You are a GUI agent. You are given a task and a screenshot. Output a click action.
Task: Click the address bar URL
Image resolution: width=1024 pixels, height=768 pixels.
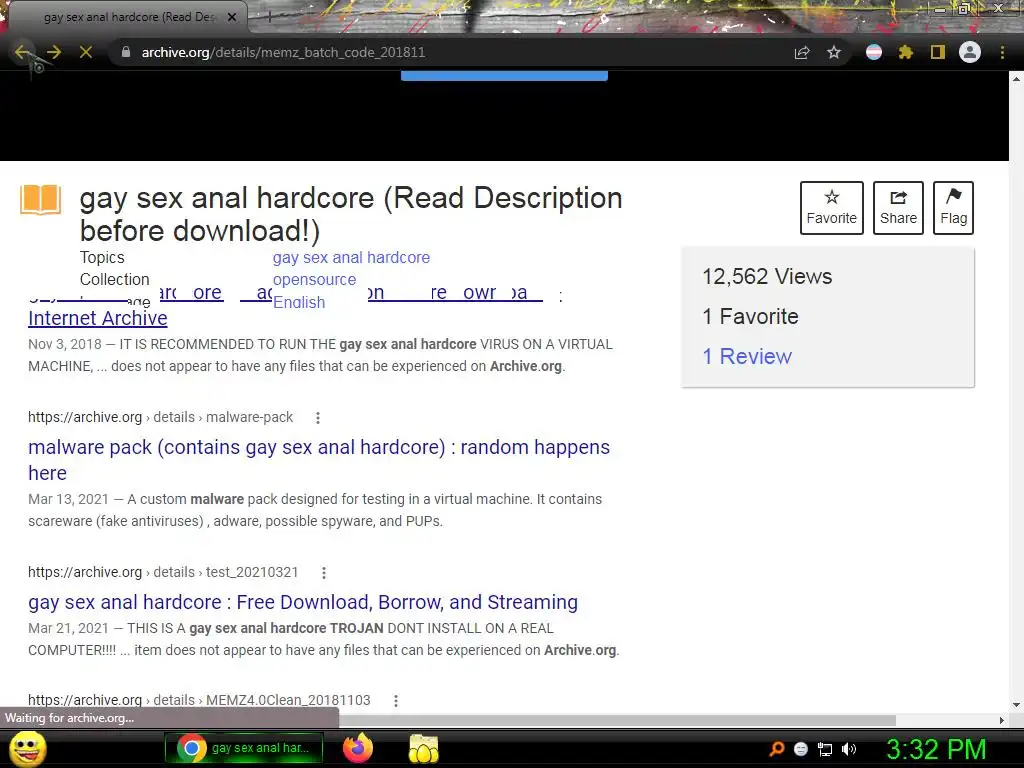[x=283, y=52]
